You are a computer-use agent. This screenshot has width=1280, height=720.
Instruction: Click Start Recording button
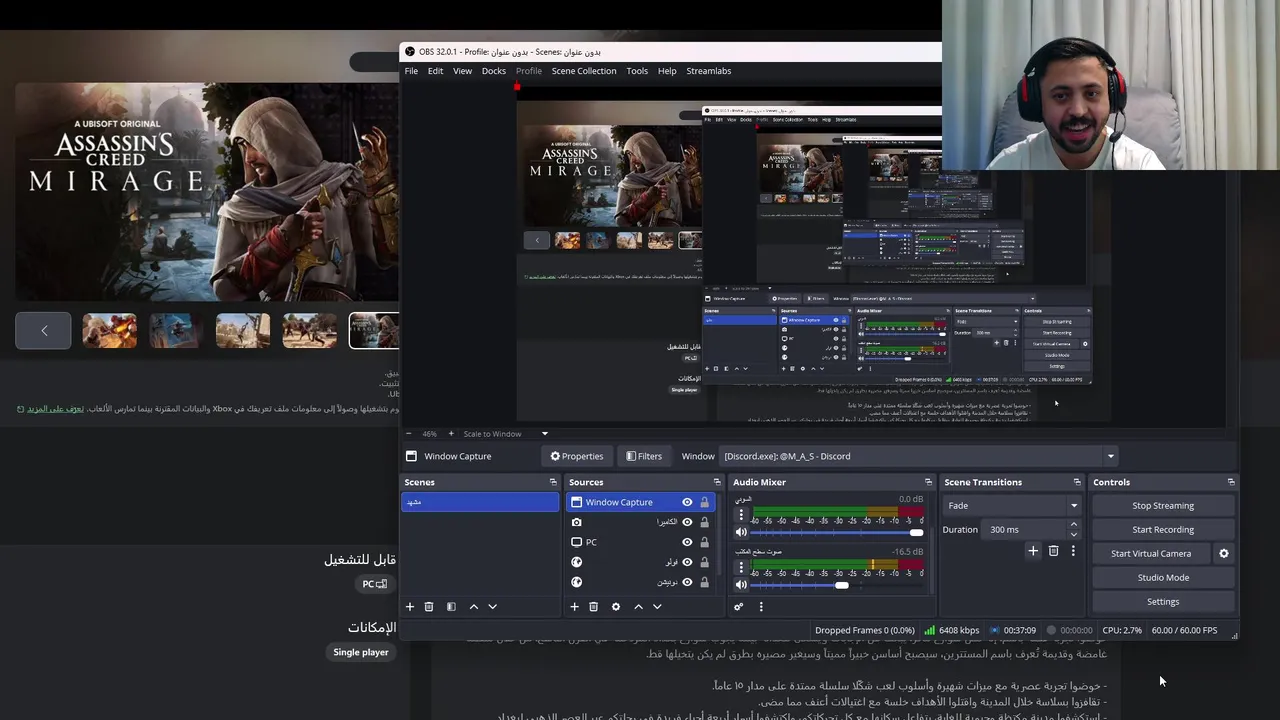click(1163, 529)
